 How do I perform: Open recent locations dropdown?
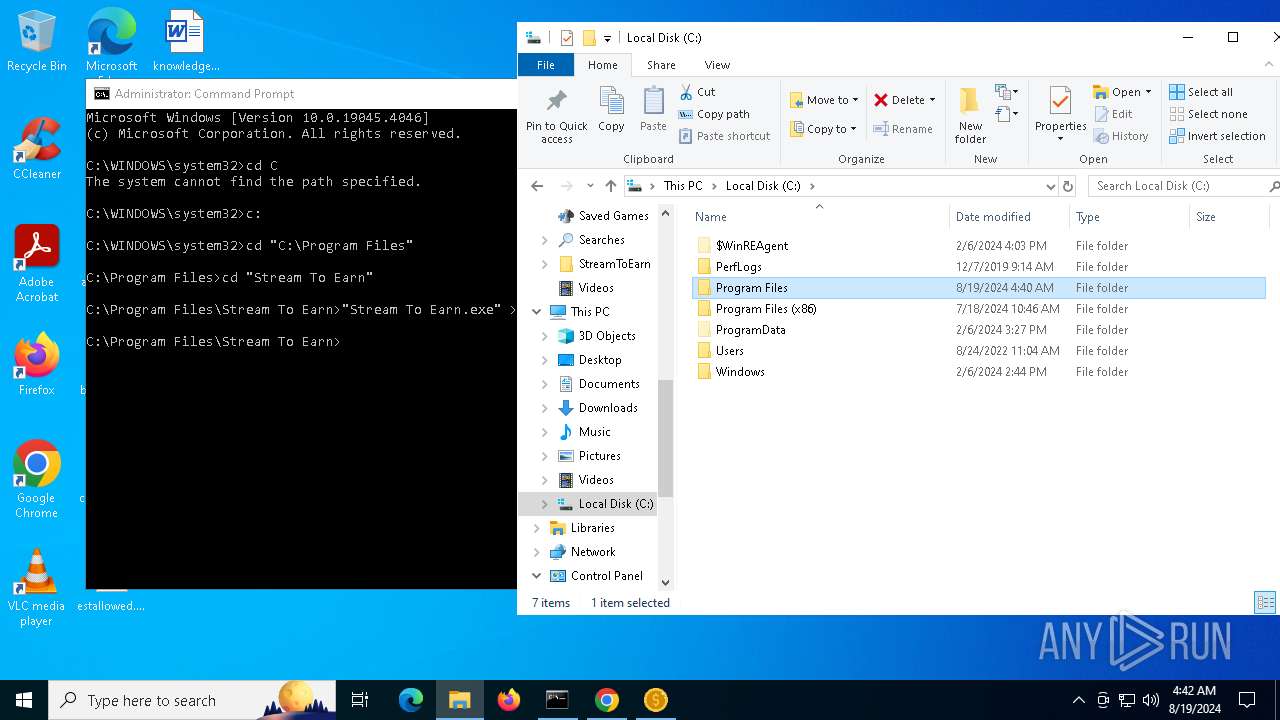click(590, 186)
